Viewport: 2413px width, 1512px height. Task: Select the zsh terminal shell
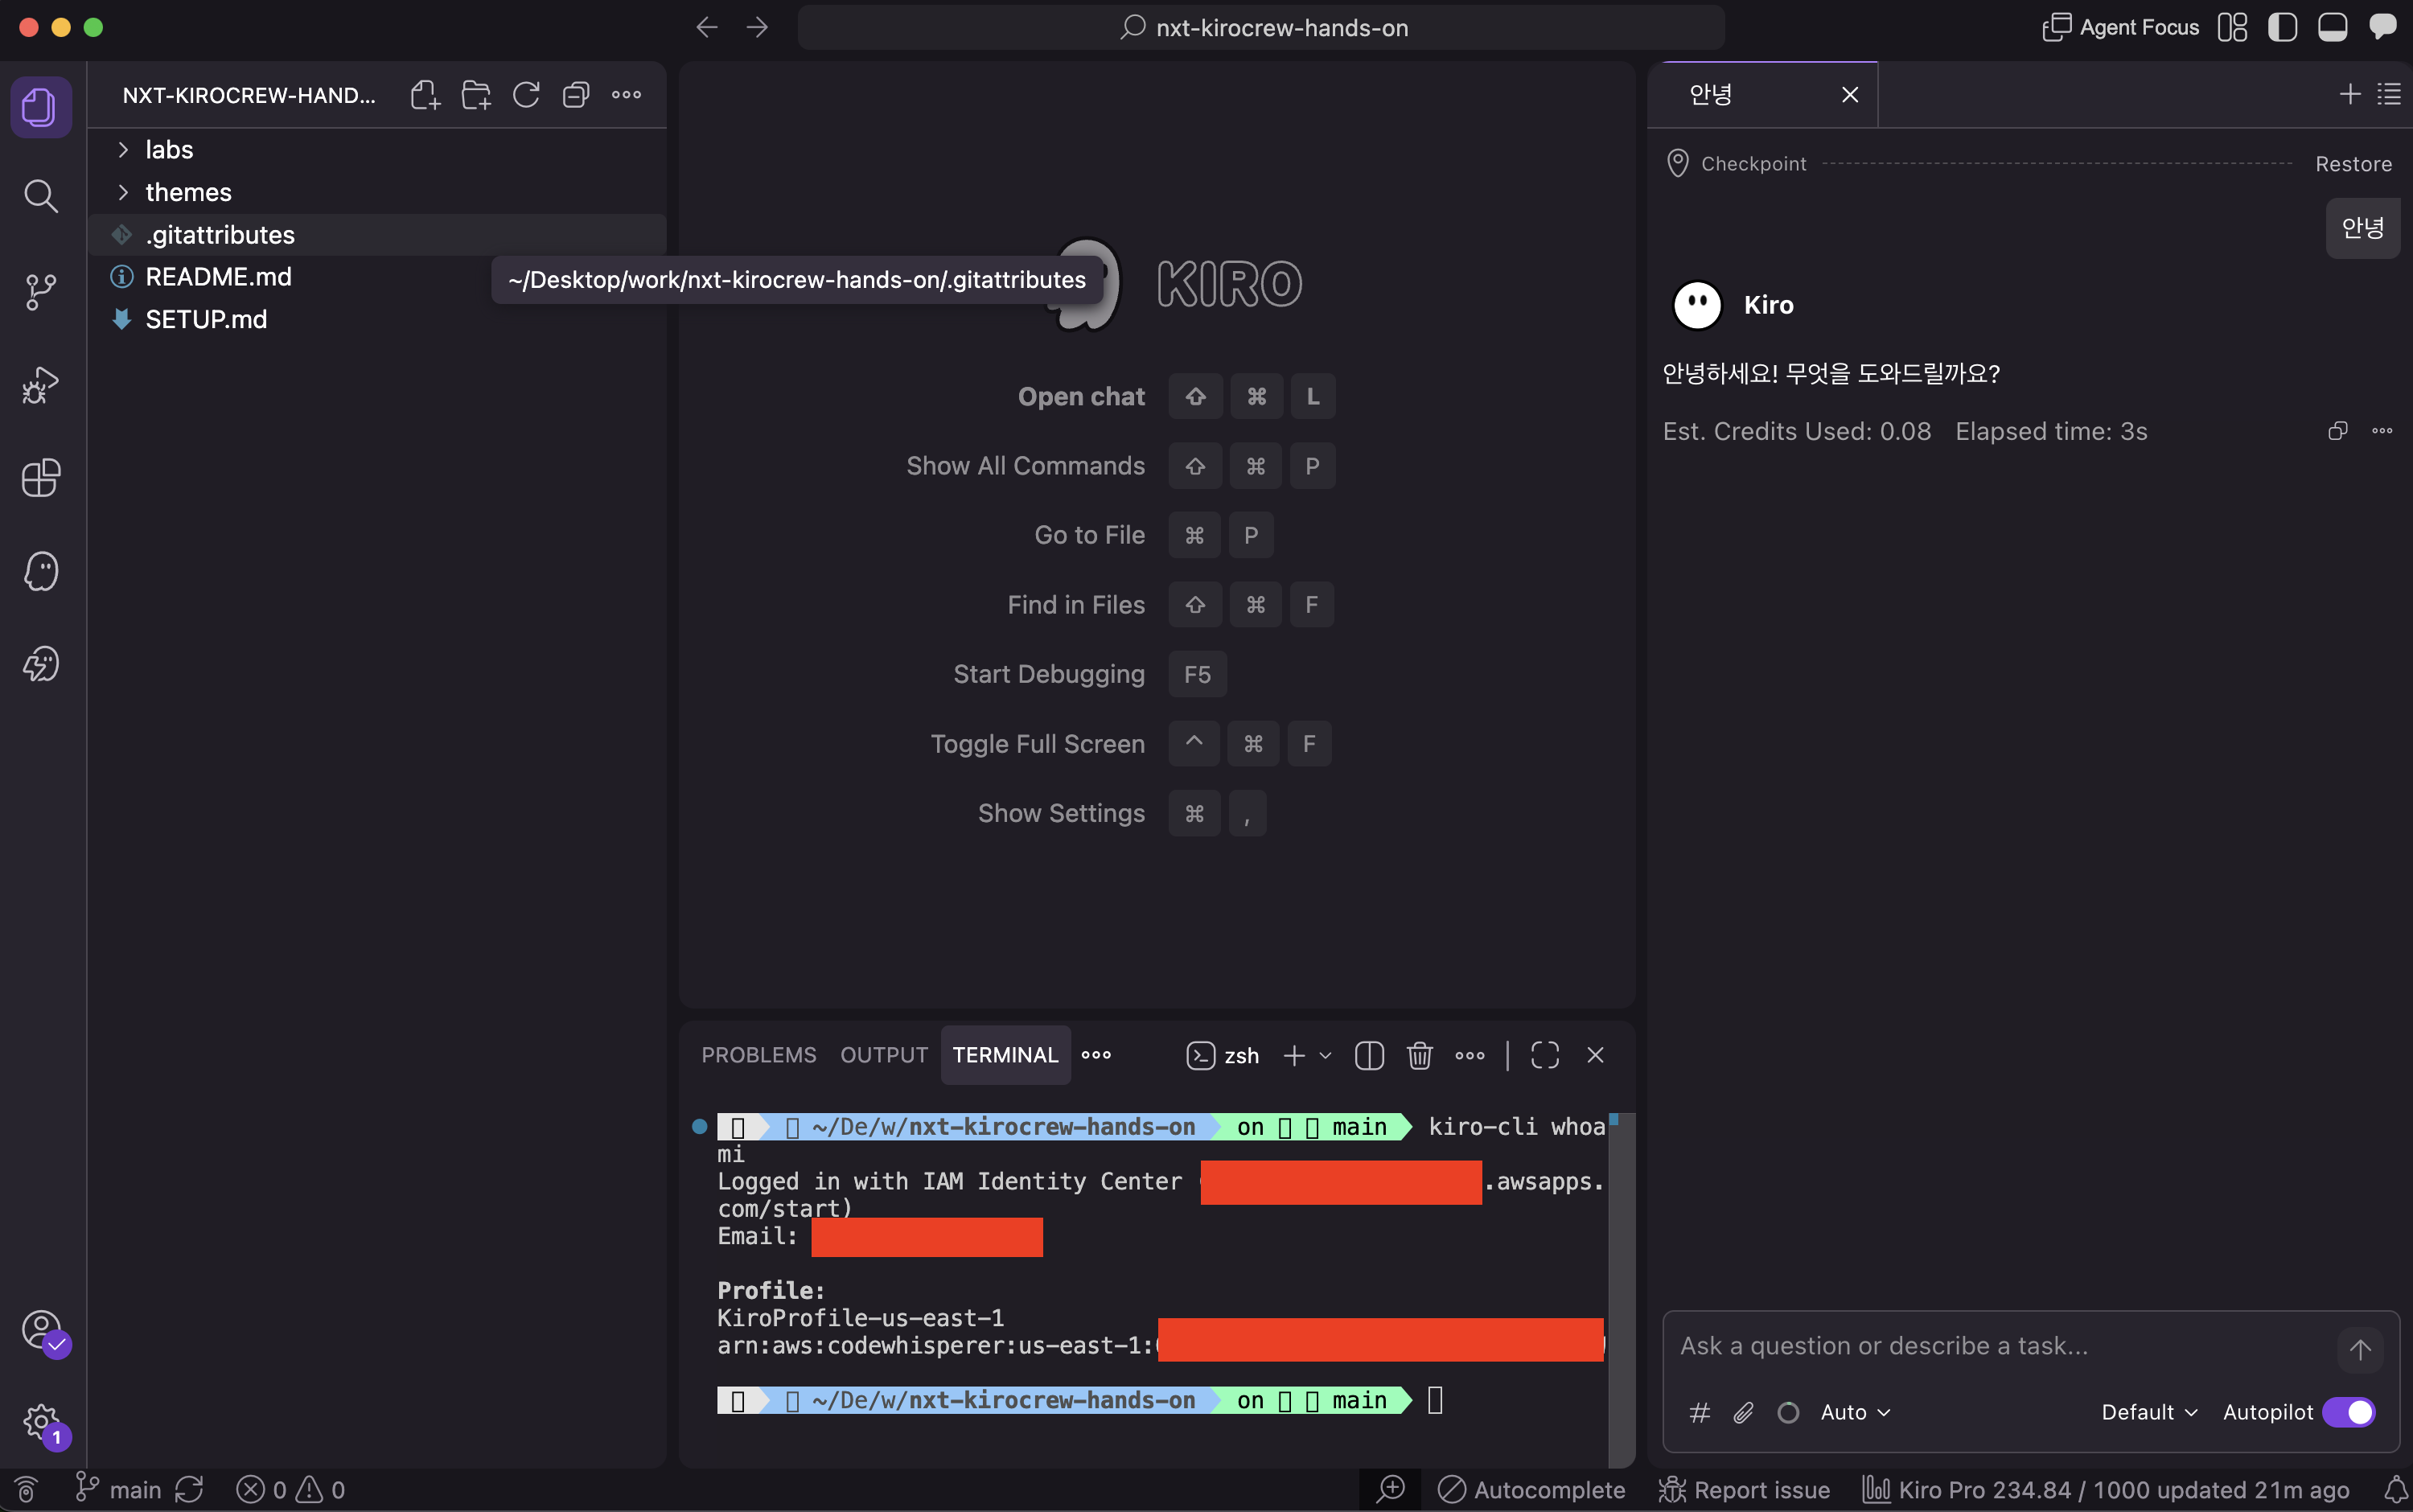point(1222,1056)
